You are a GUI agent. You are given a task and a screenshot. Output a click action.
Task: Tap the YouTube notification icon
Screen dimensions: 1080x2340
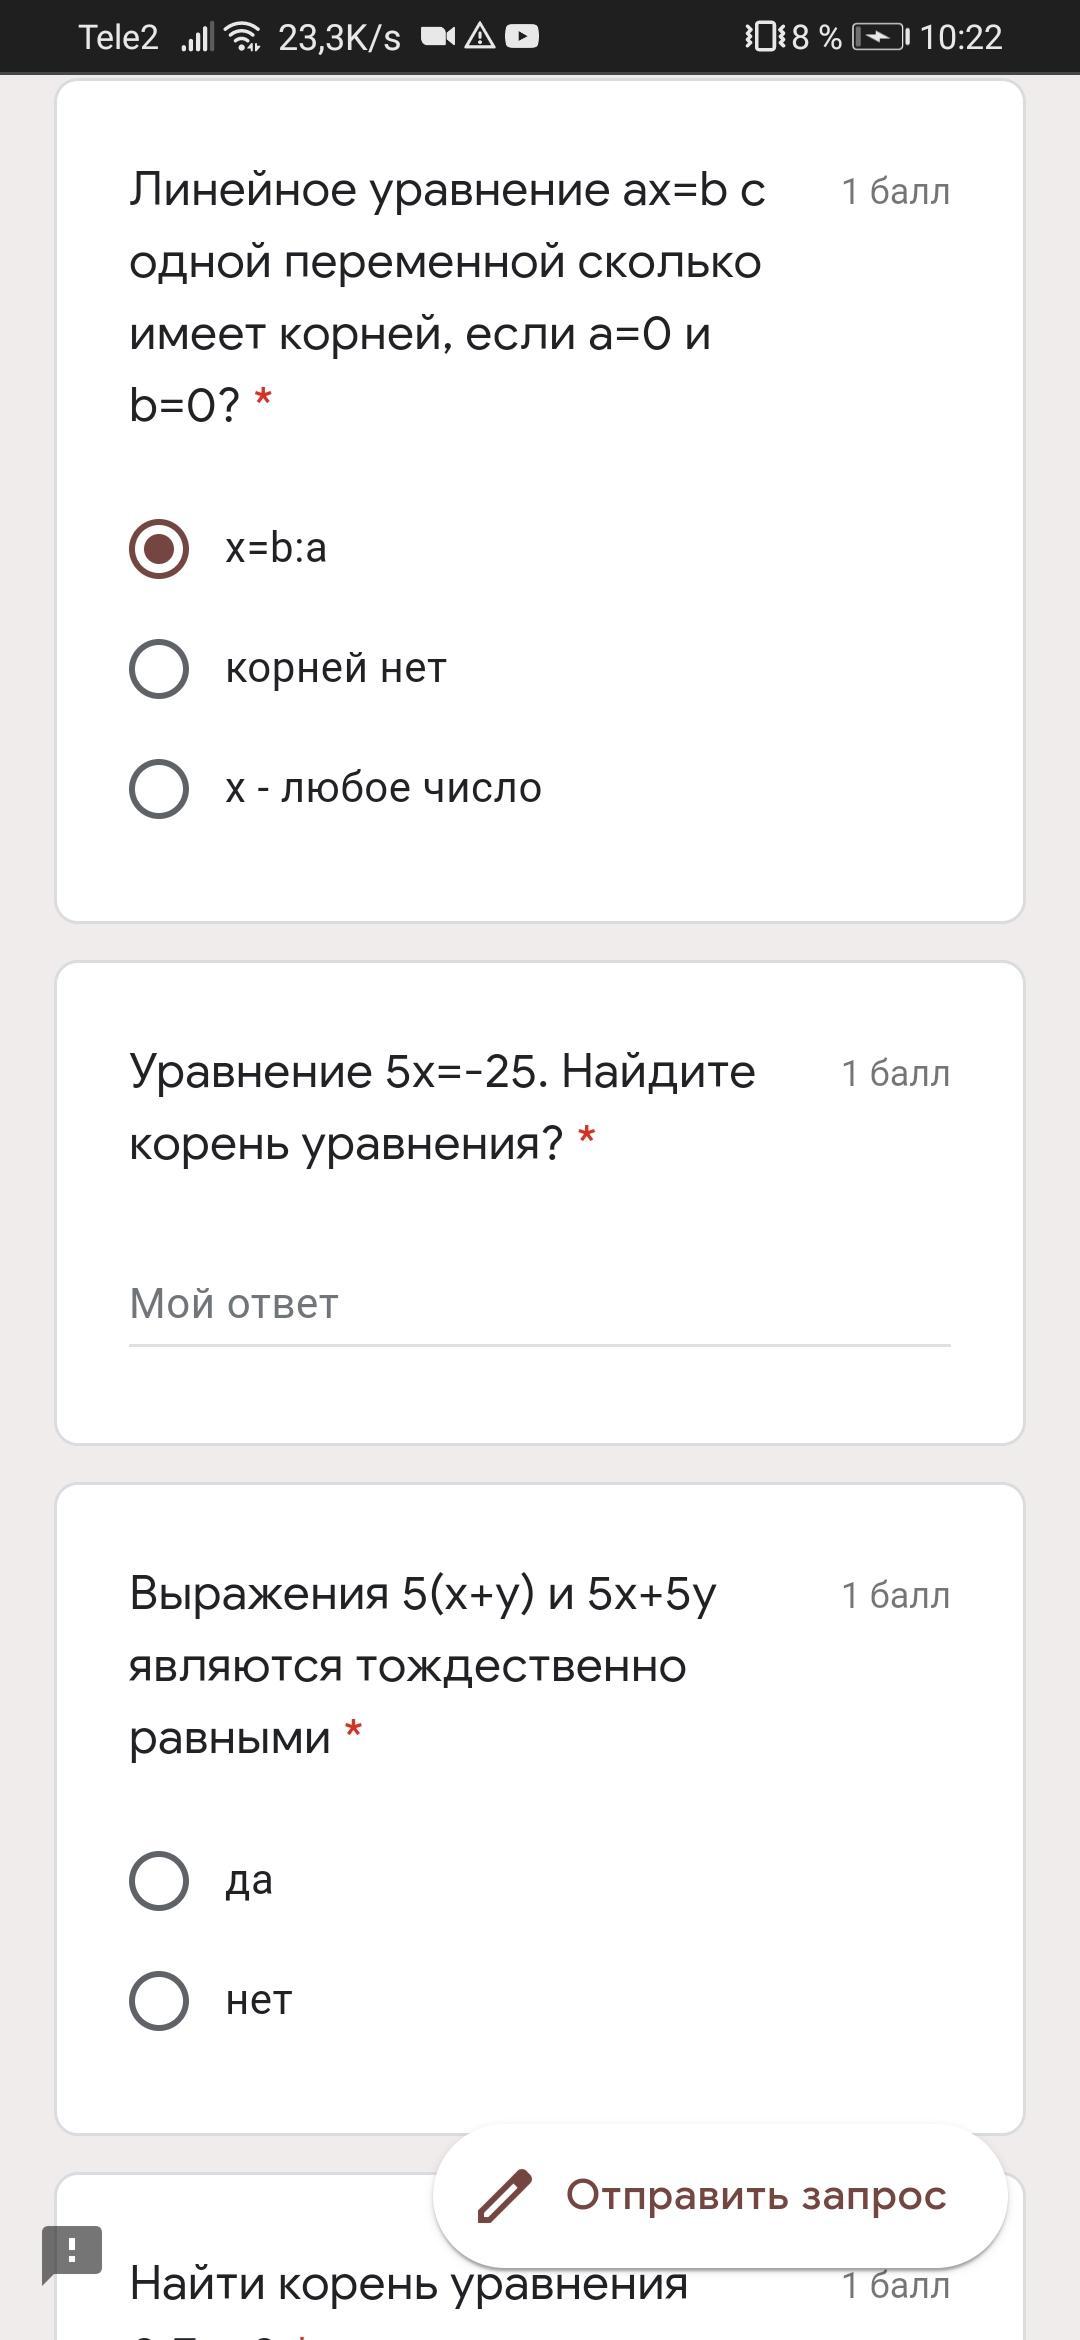tap(522, 37)
